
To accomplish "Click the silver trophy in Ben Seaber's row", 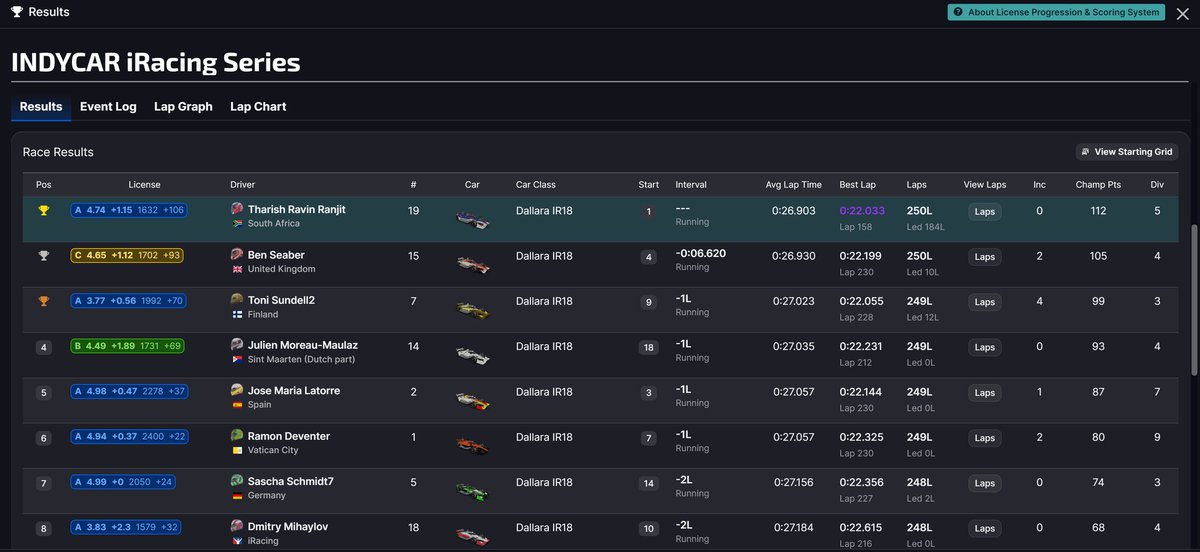I will (x=43, y=256).
